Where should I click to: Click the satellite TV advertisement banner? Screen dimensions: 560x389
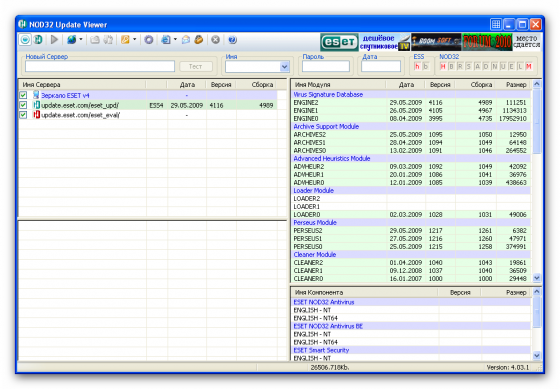pos(385,42)
